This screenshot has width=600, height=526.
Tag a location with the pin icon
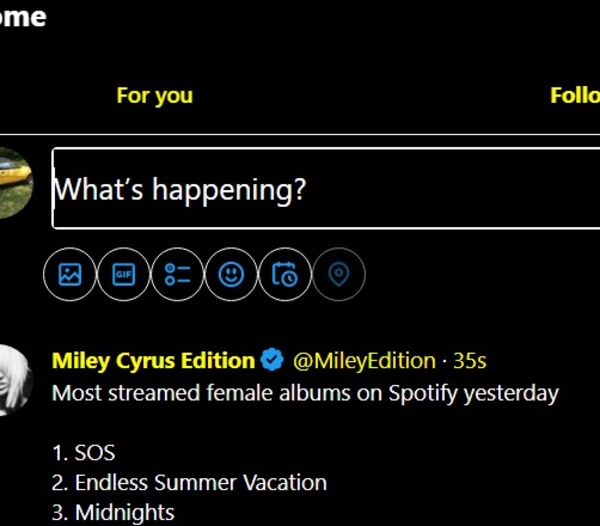coord(339,274)
